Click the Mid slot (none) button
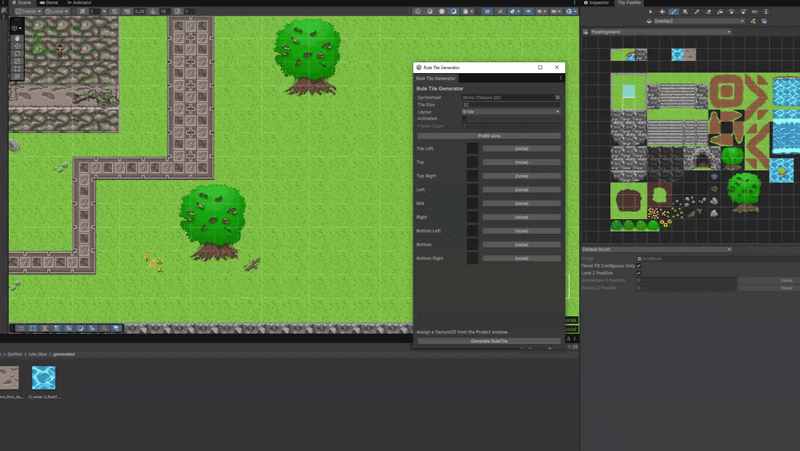Image resolution: width=800 pixels, height=451 pixels. pyautogui.click(x=521, y=204)
